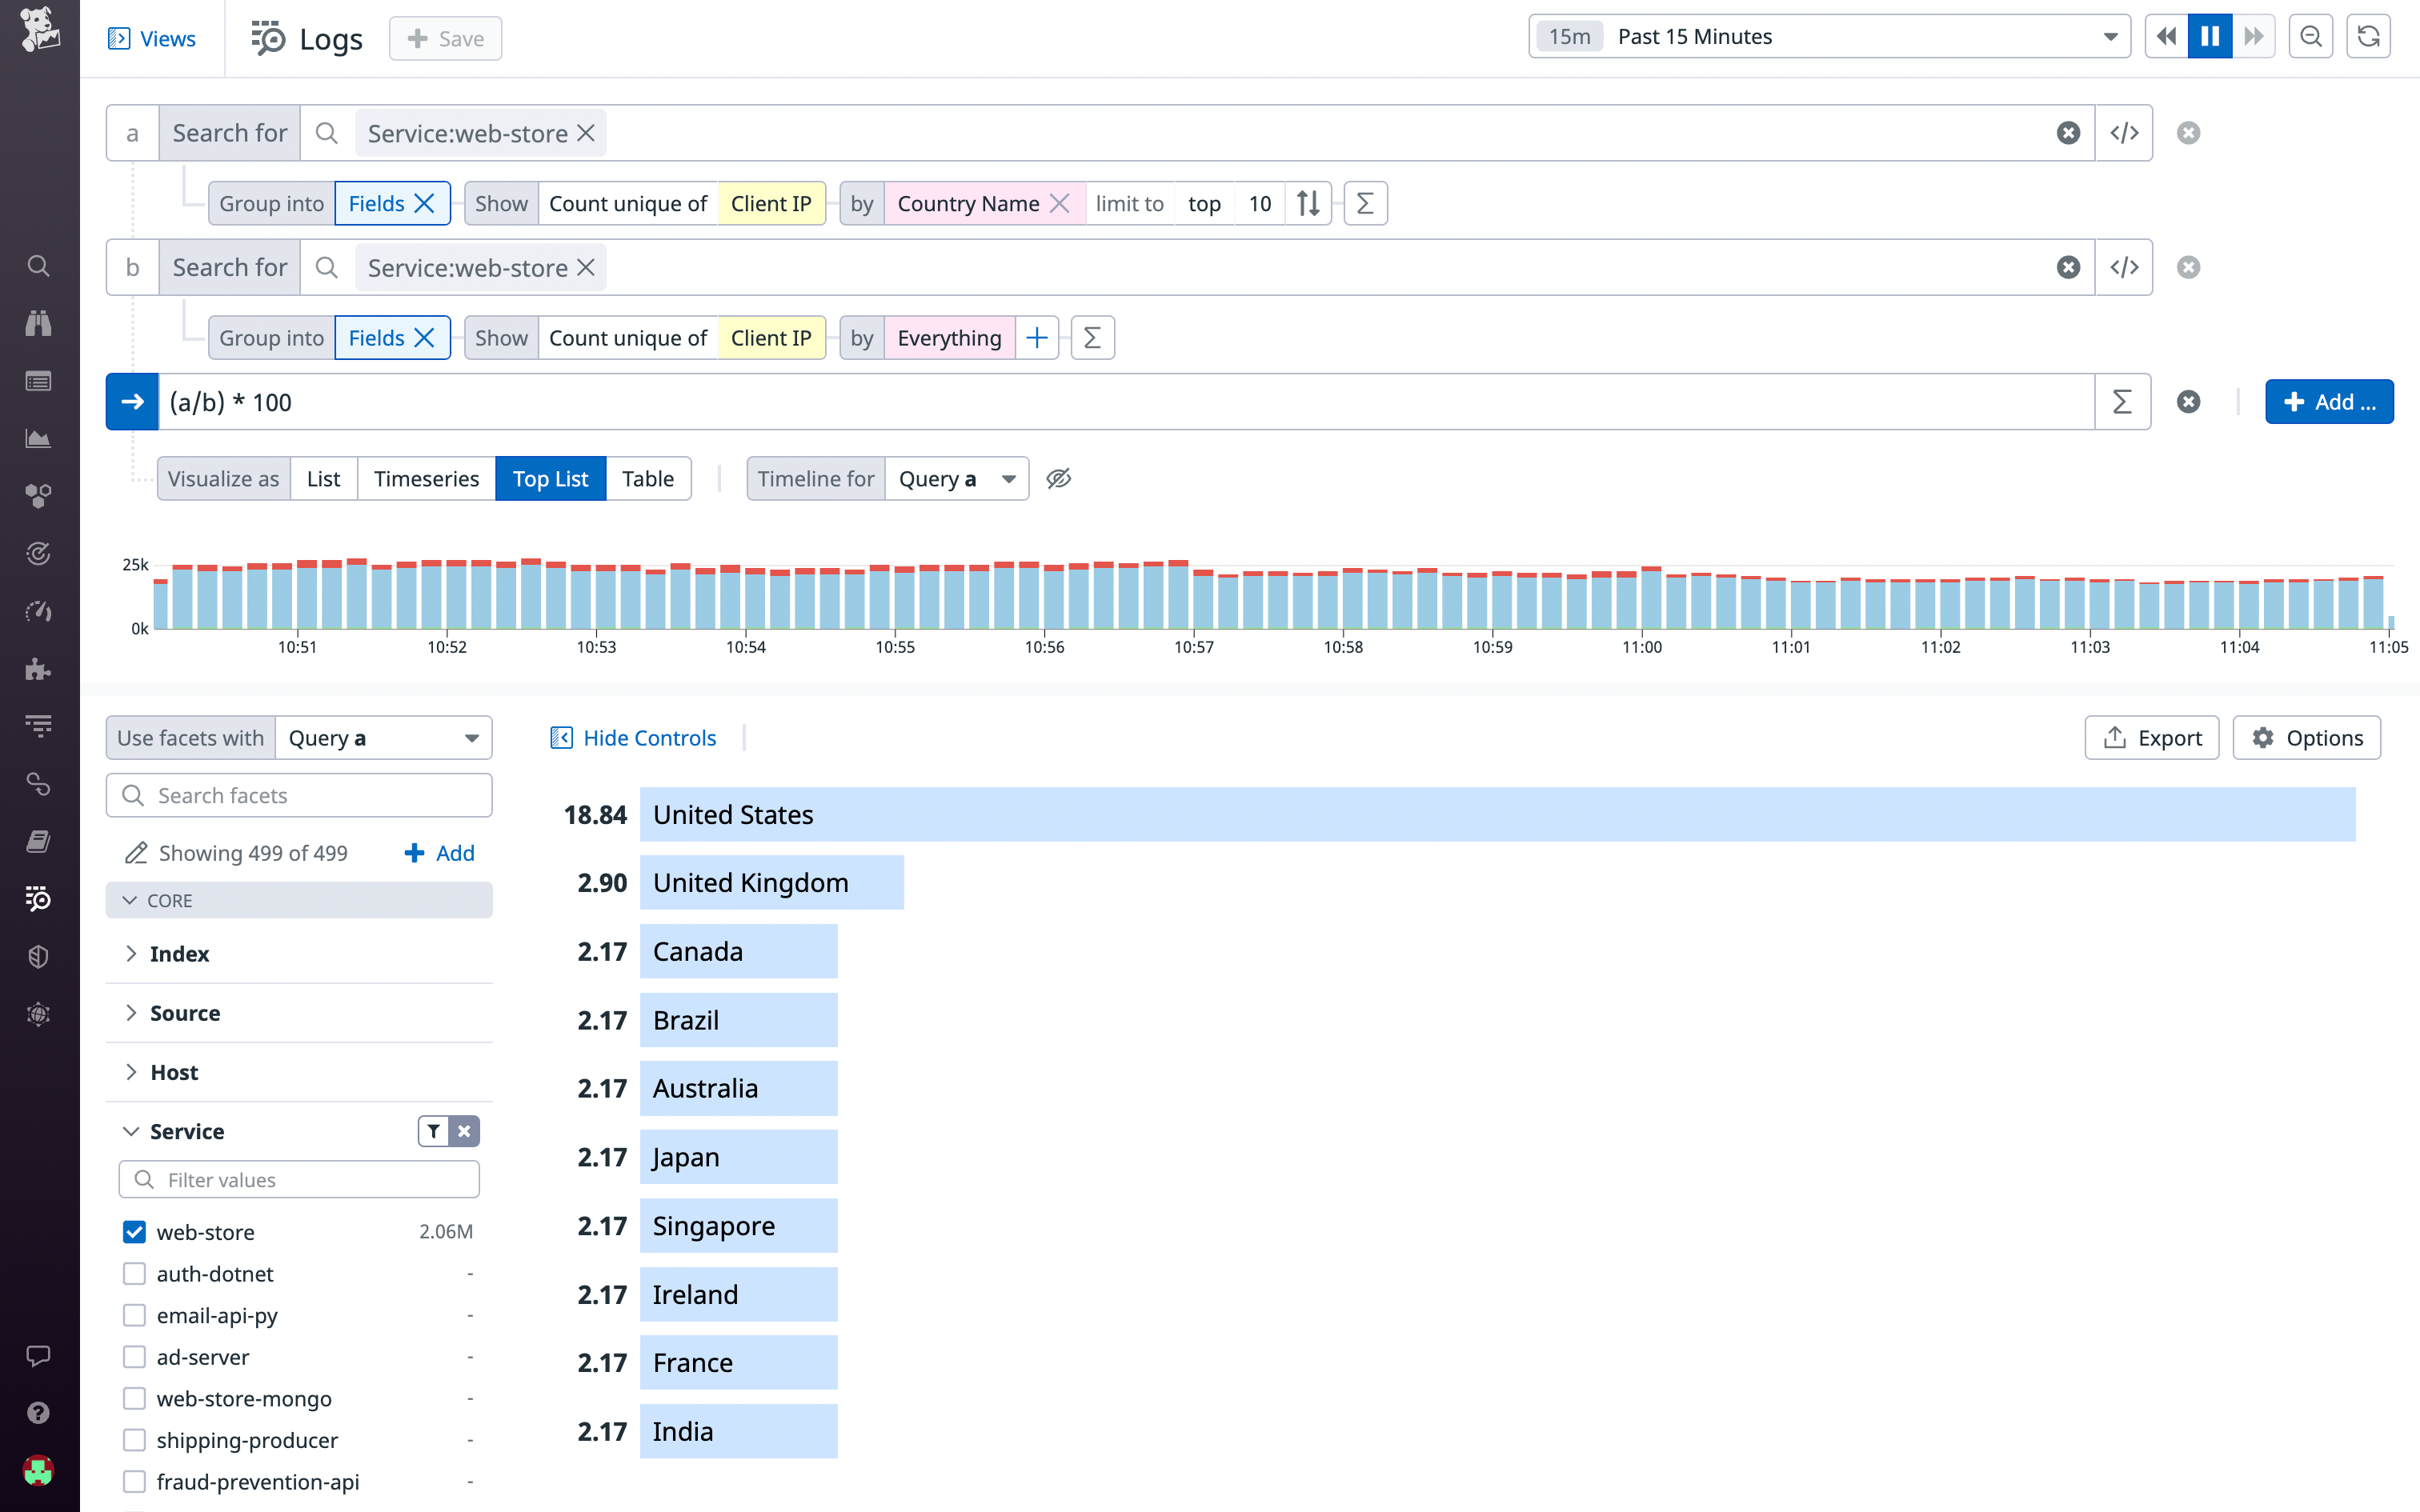Click the Export button
Screen dimensions: 2420x1512
(2152, 737)
